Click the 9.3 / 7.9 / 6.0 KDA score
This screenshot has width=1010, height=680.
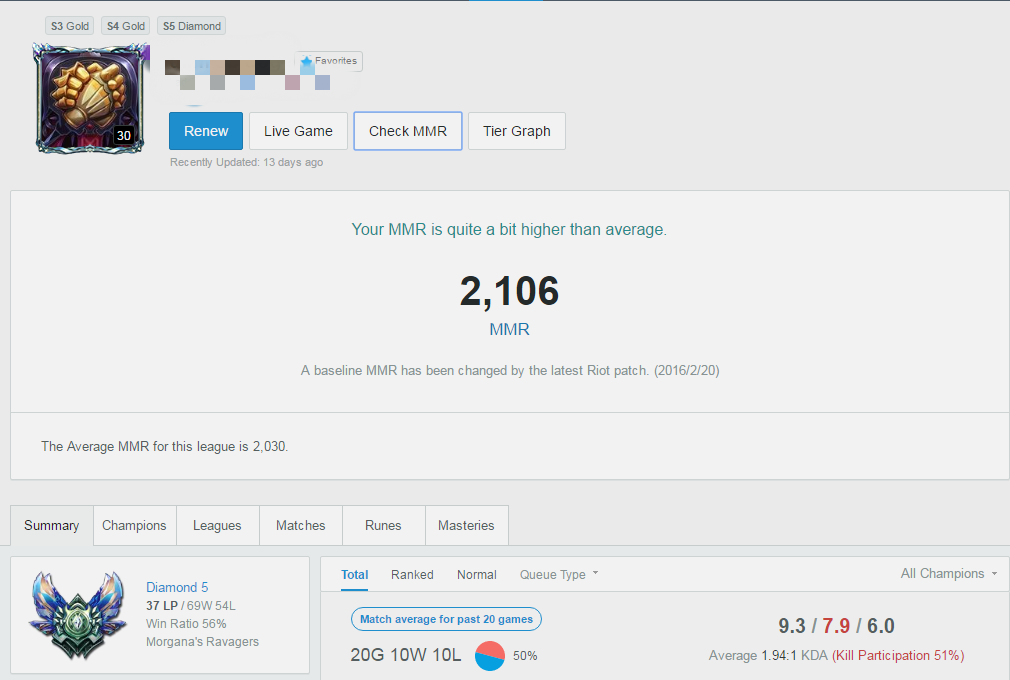[x=836, y=626]
